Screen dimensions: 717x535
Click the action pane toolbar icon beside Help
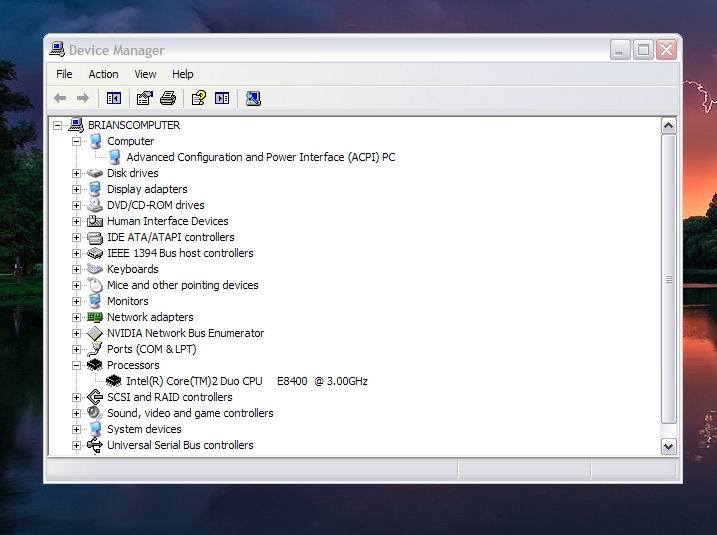coord(222,98)
